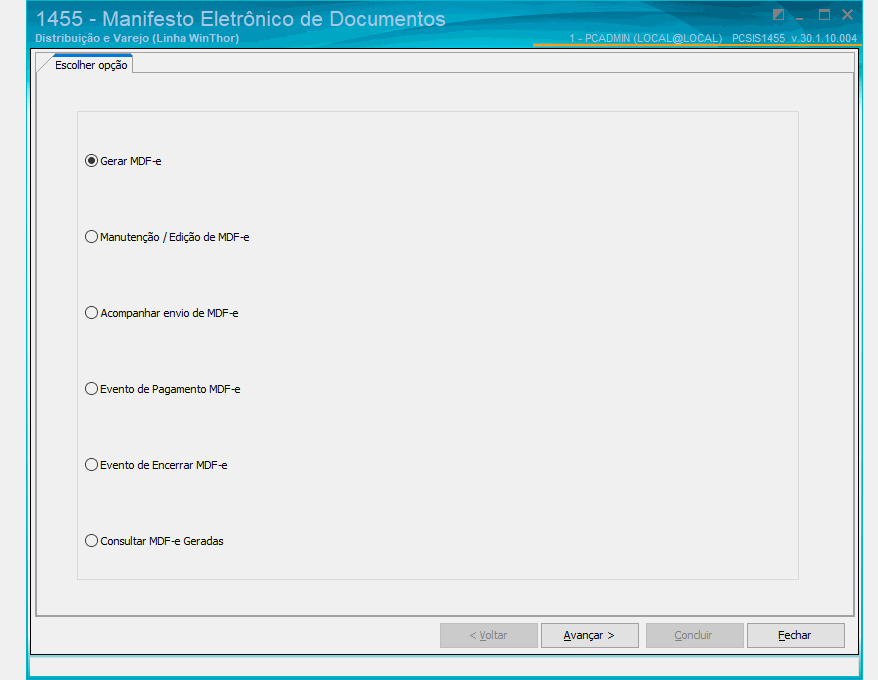Viewport: 878px width, 680px height.
Task: Click the diagonal-arrow window icon in title bar
Action: click(778, 15)
